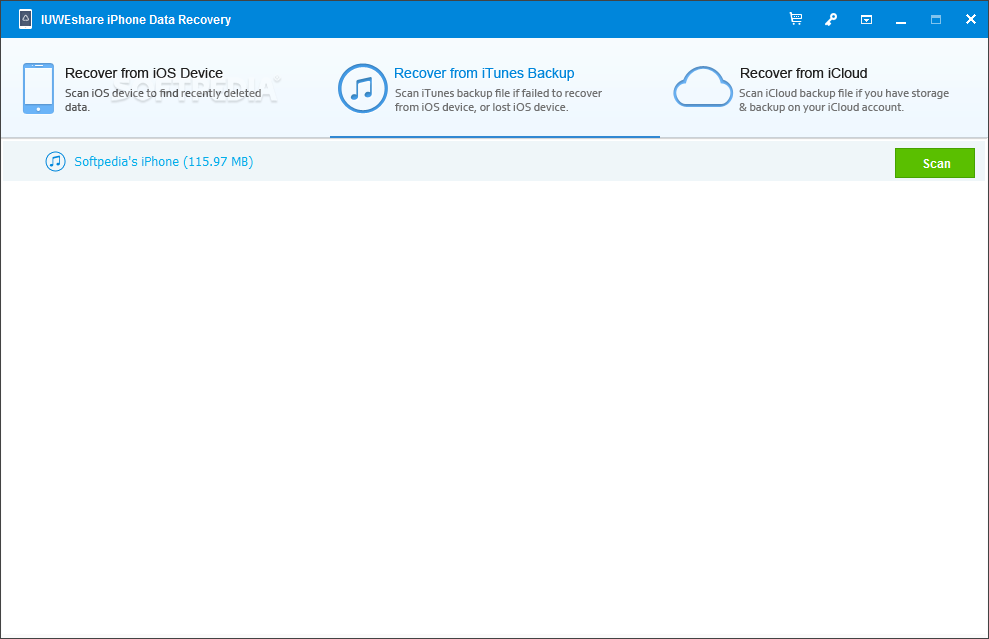989x639 pixels.
Task: Click the iPhone device icon
Action: (x=38, y=88)
